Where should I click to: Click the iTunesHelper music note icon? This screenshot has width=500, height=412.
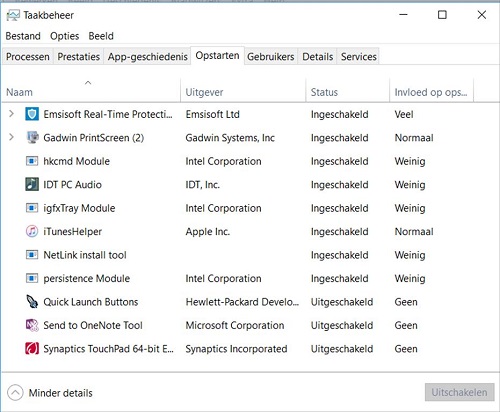pyautogui.click(x=32, y=231)
